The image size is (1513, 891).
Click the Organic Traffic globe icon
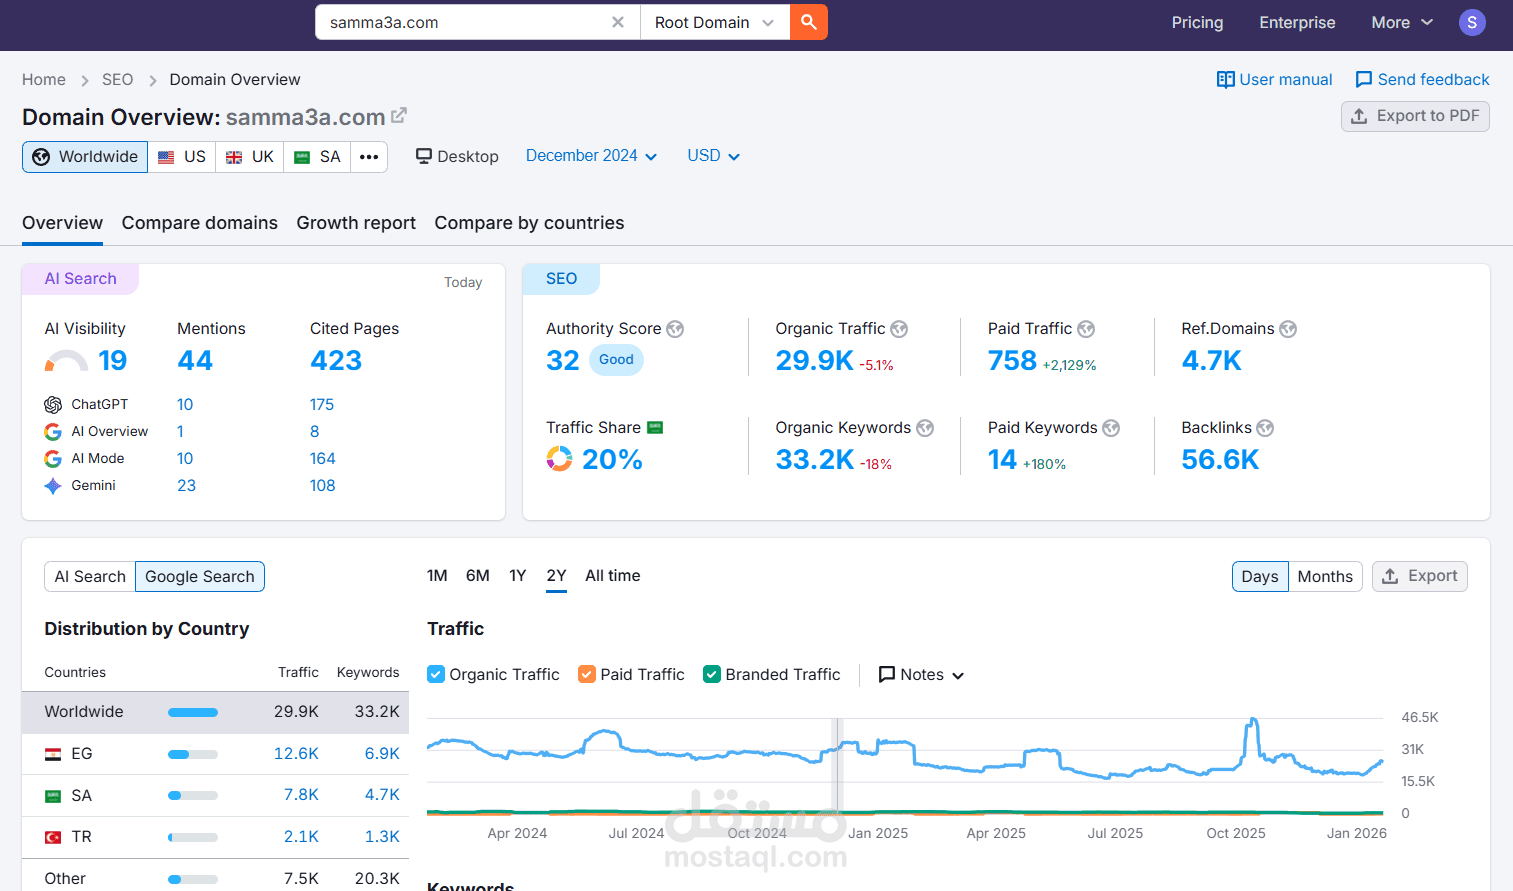pyautogui.click(x=899, y=329)
